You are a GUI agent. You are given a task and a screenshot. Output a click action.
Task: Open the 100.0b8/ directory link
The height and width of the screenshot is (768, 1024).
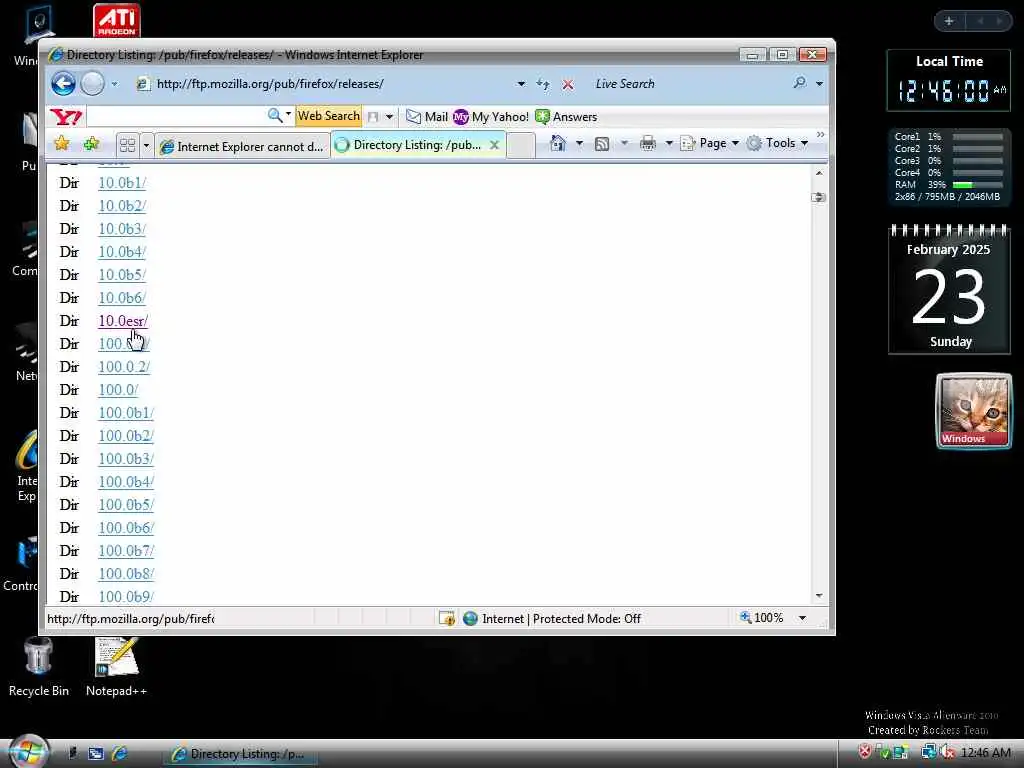pos(126,573)
